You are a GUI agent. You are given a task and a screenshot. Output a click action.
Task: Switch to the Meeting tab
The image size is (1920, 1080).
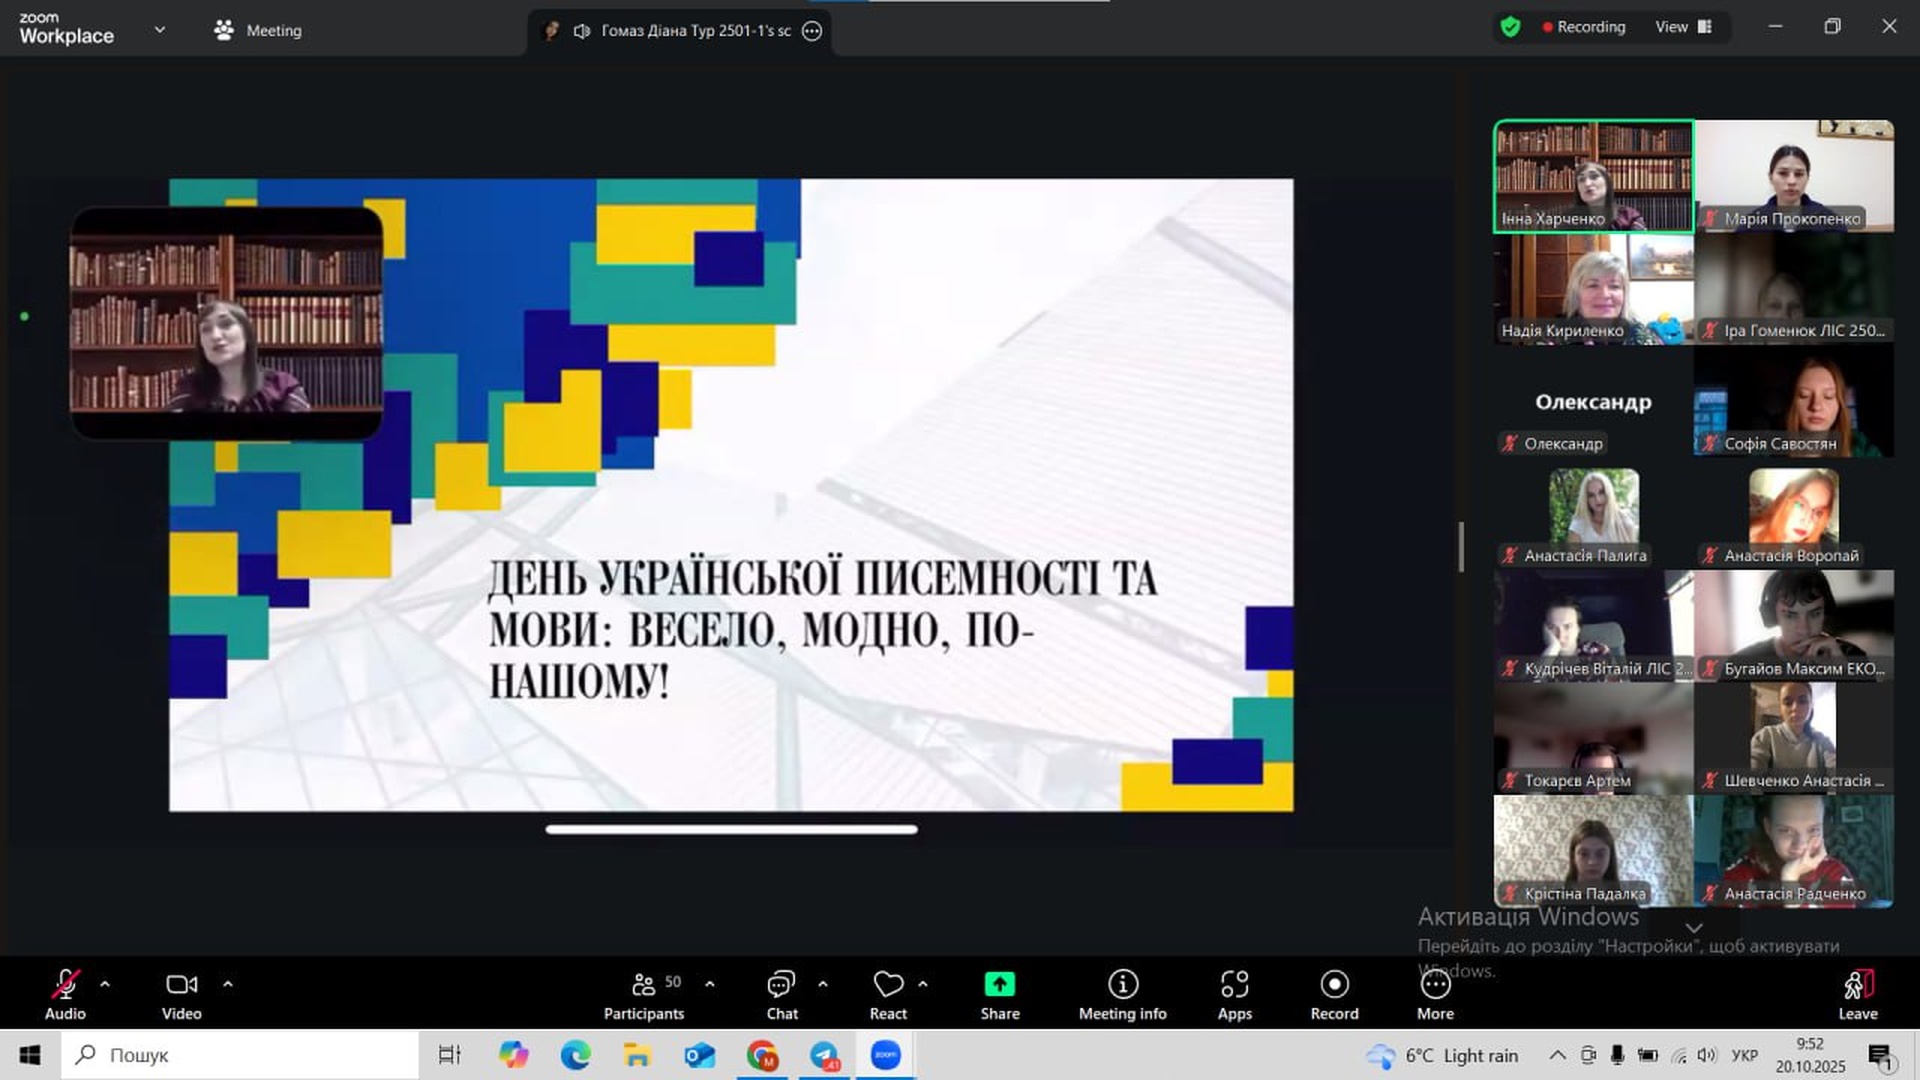258,30
